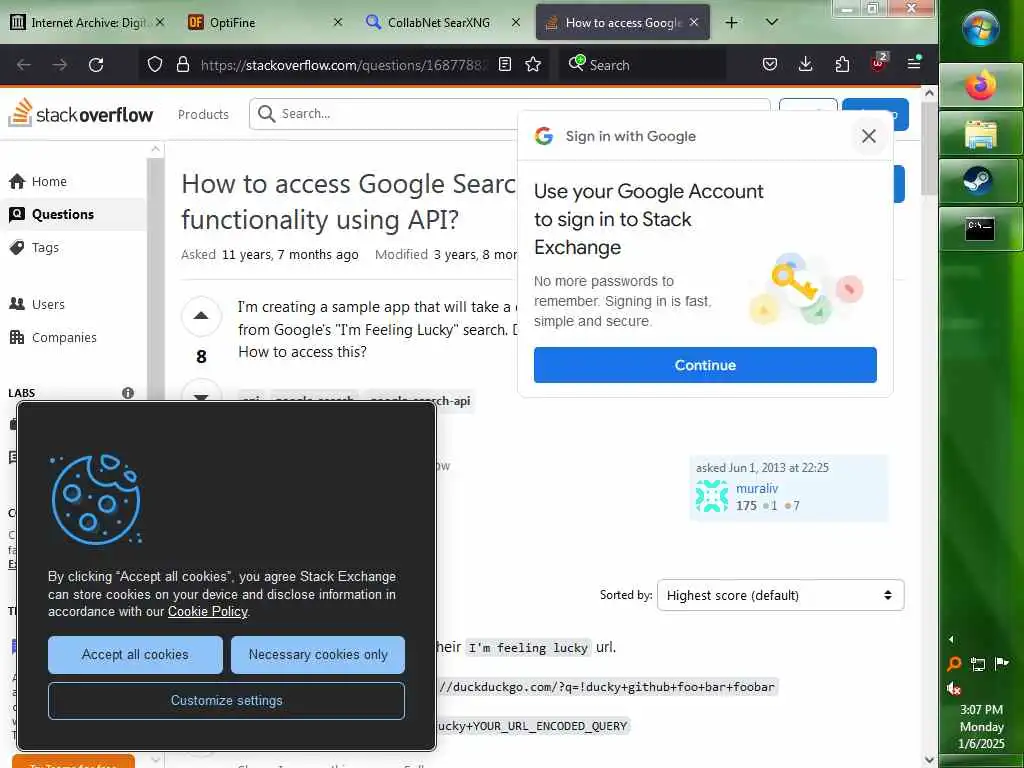This screenshot has width=1024, height=768.
Task: Click Accept all cookies
Action: (135, 655)
